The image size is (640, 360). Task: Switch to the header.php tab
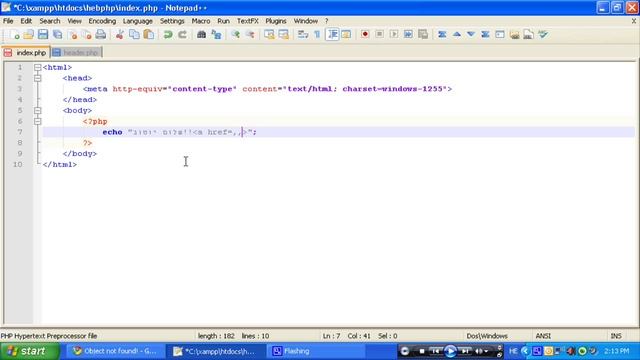pos(76,53)
